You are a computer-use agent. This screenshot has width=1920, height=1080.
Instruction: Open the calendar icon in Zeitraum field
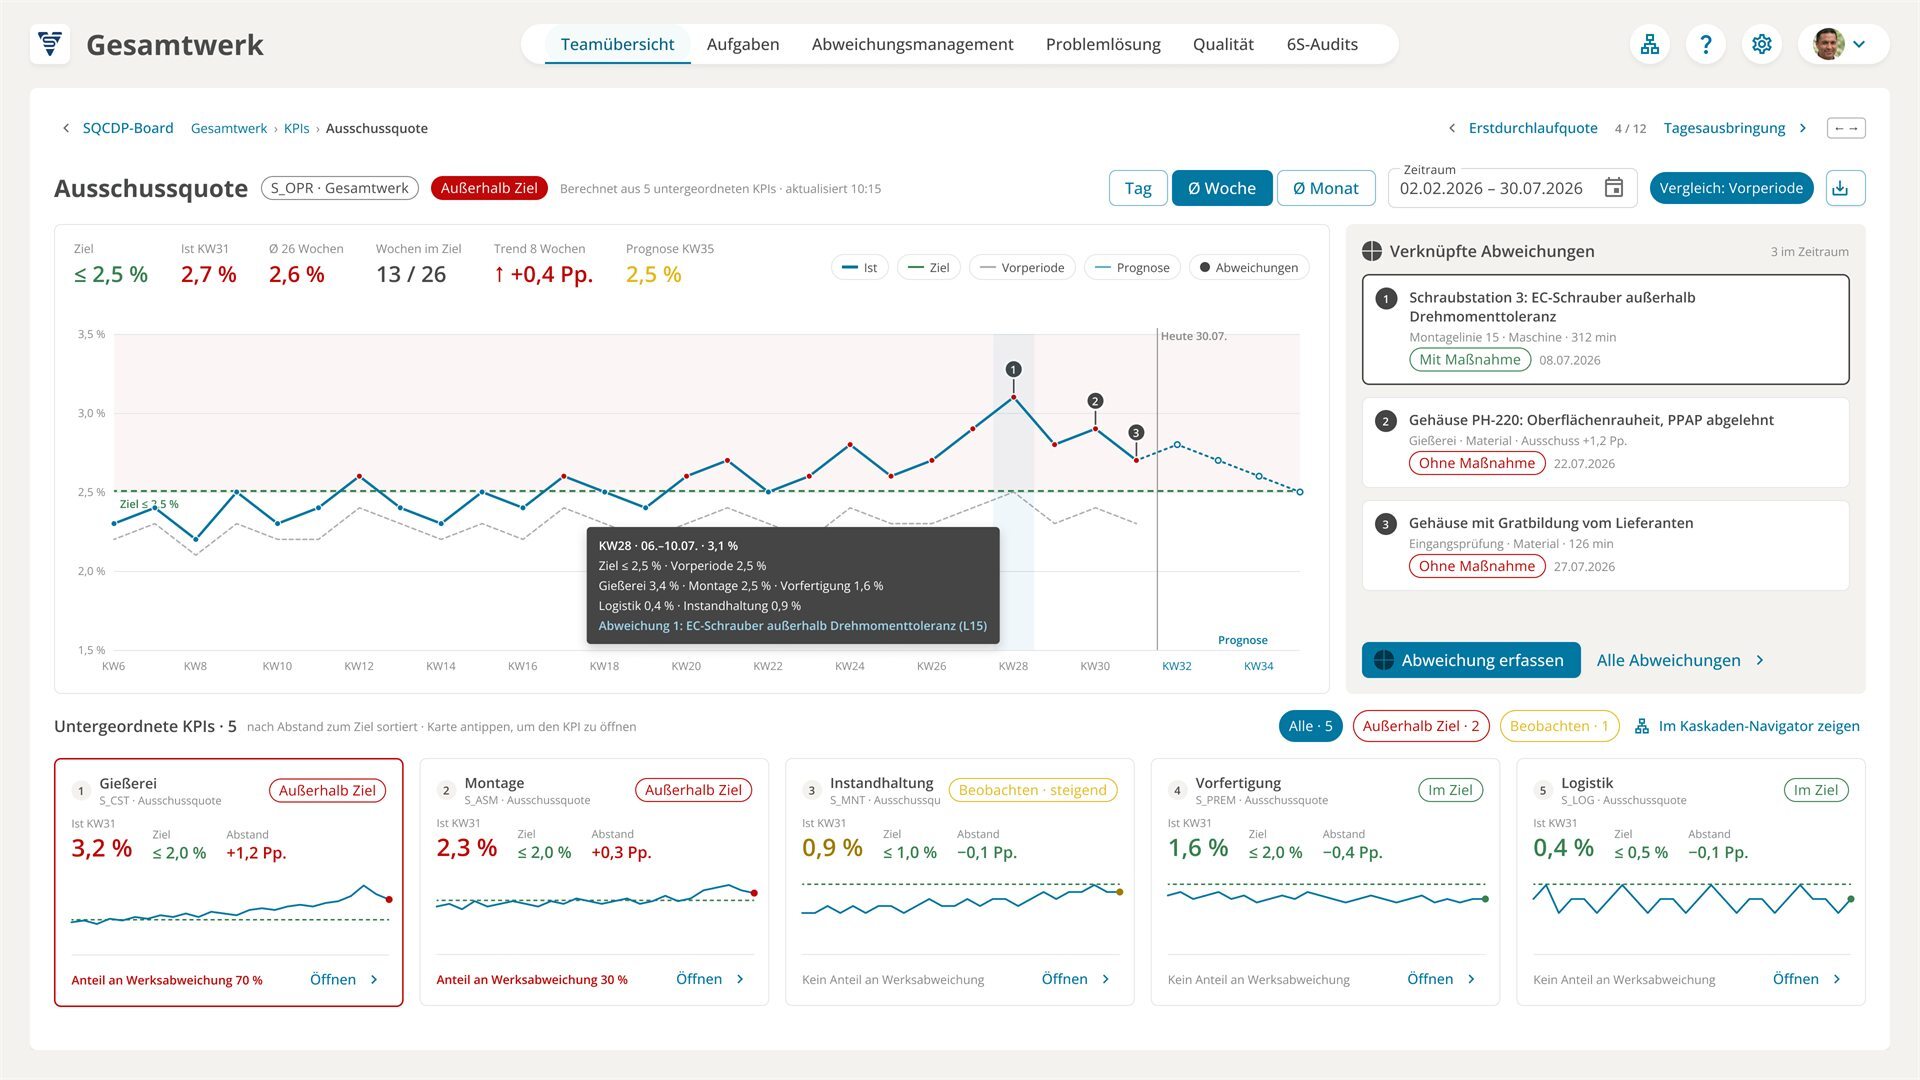click(x=1614, y=188)
